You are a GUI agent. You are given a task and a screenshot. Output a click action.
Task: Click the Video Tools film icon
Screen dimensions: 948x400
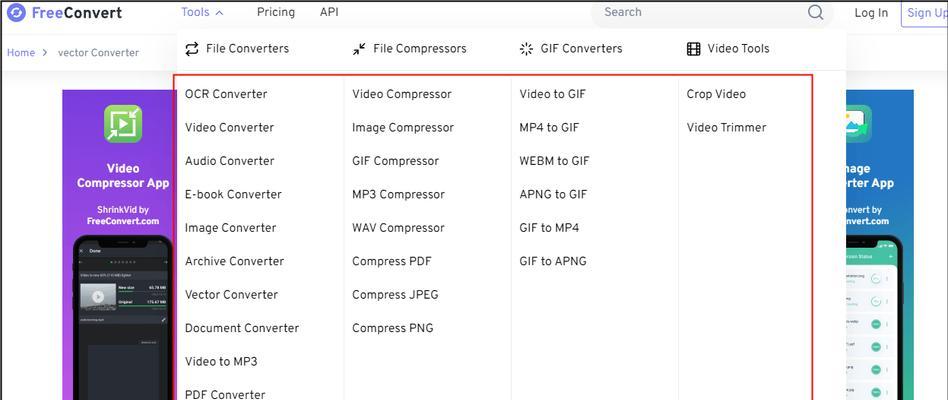[x=693, y=49]
